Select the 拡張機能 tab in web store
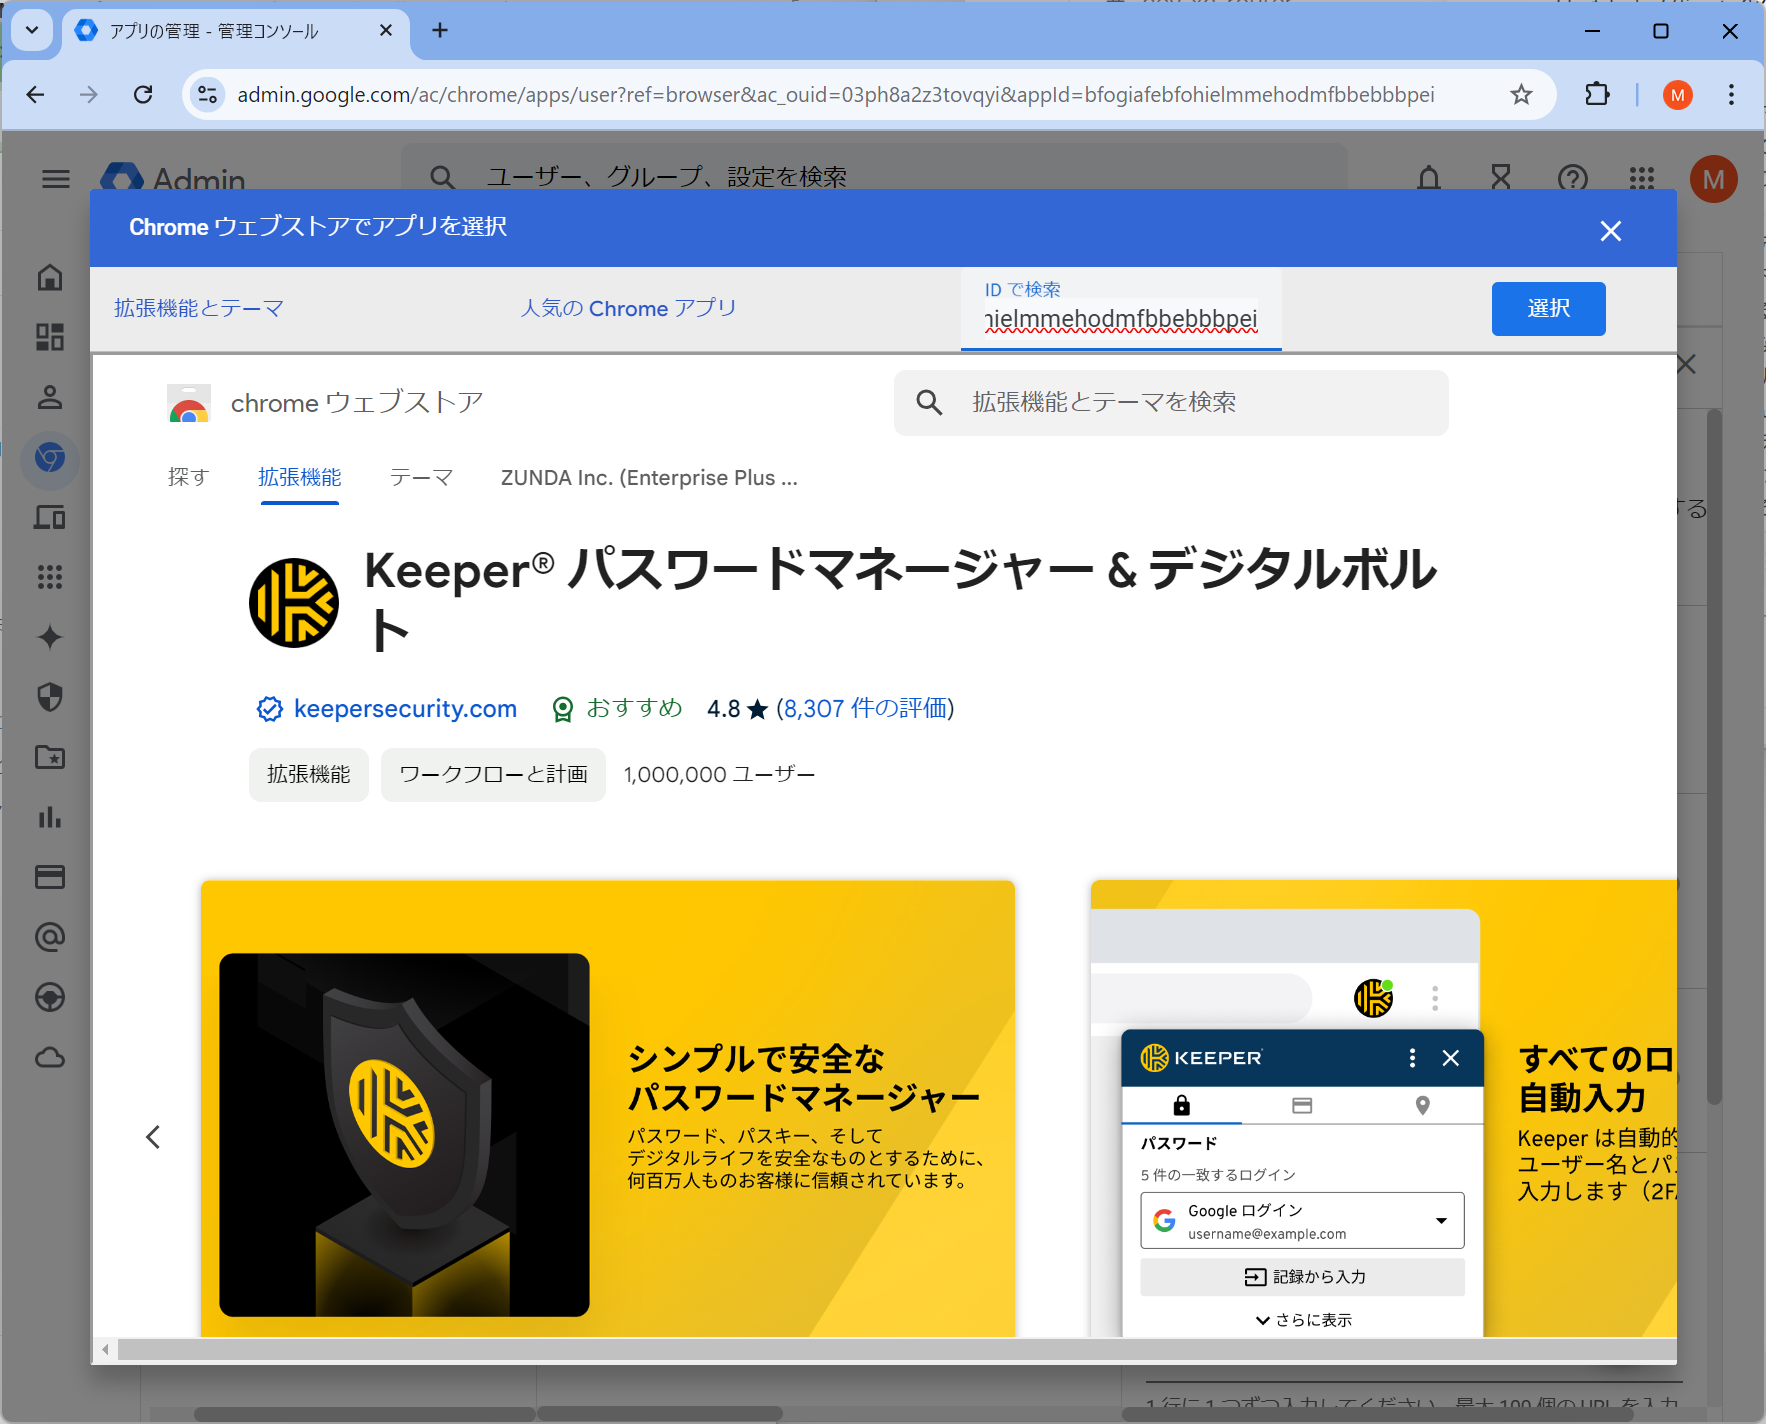 300,477
